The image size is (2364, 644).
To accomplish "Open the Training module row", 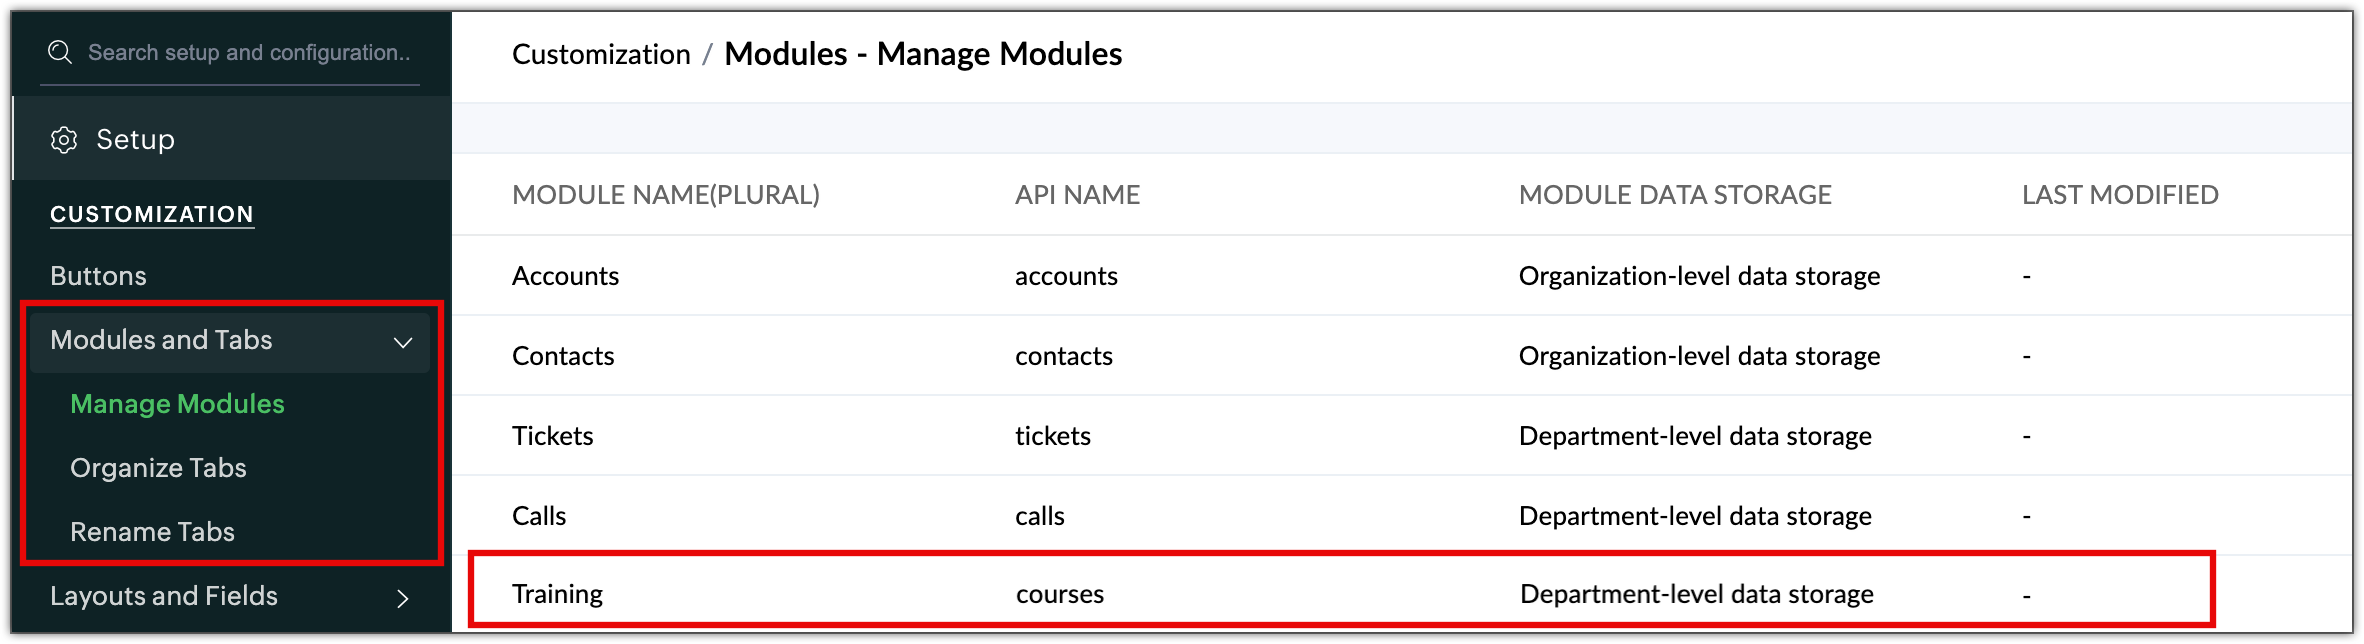I will (557, 594).
